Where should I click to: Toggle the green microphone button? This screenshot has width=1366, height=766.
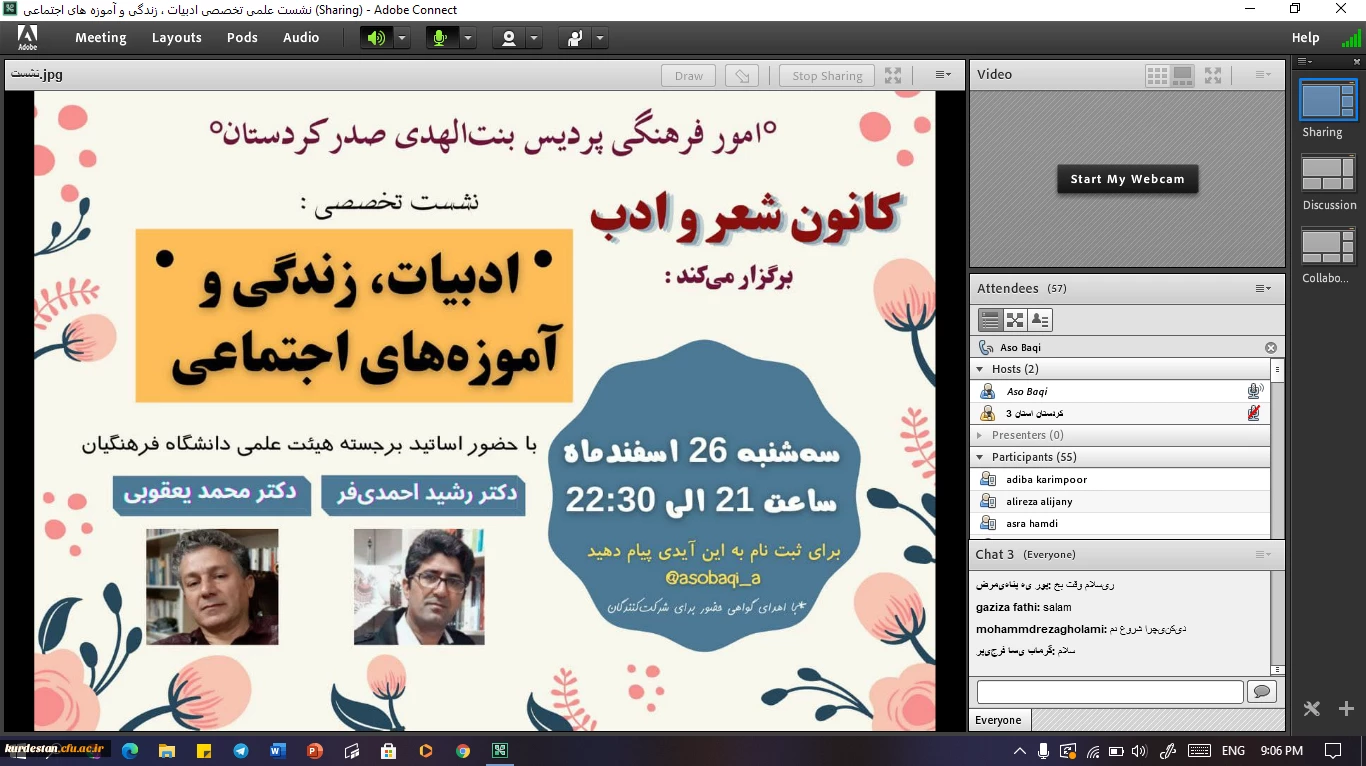coord(439,38)
